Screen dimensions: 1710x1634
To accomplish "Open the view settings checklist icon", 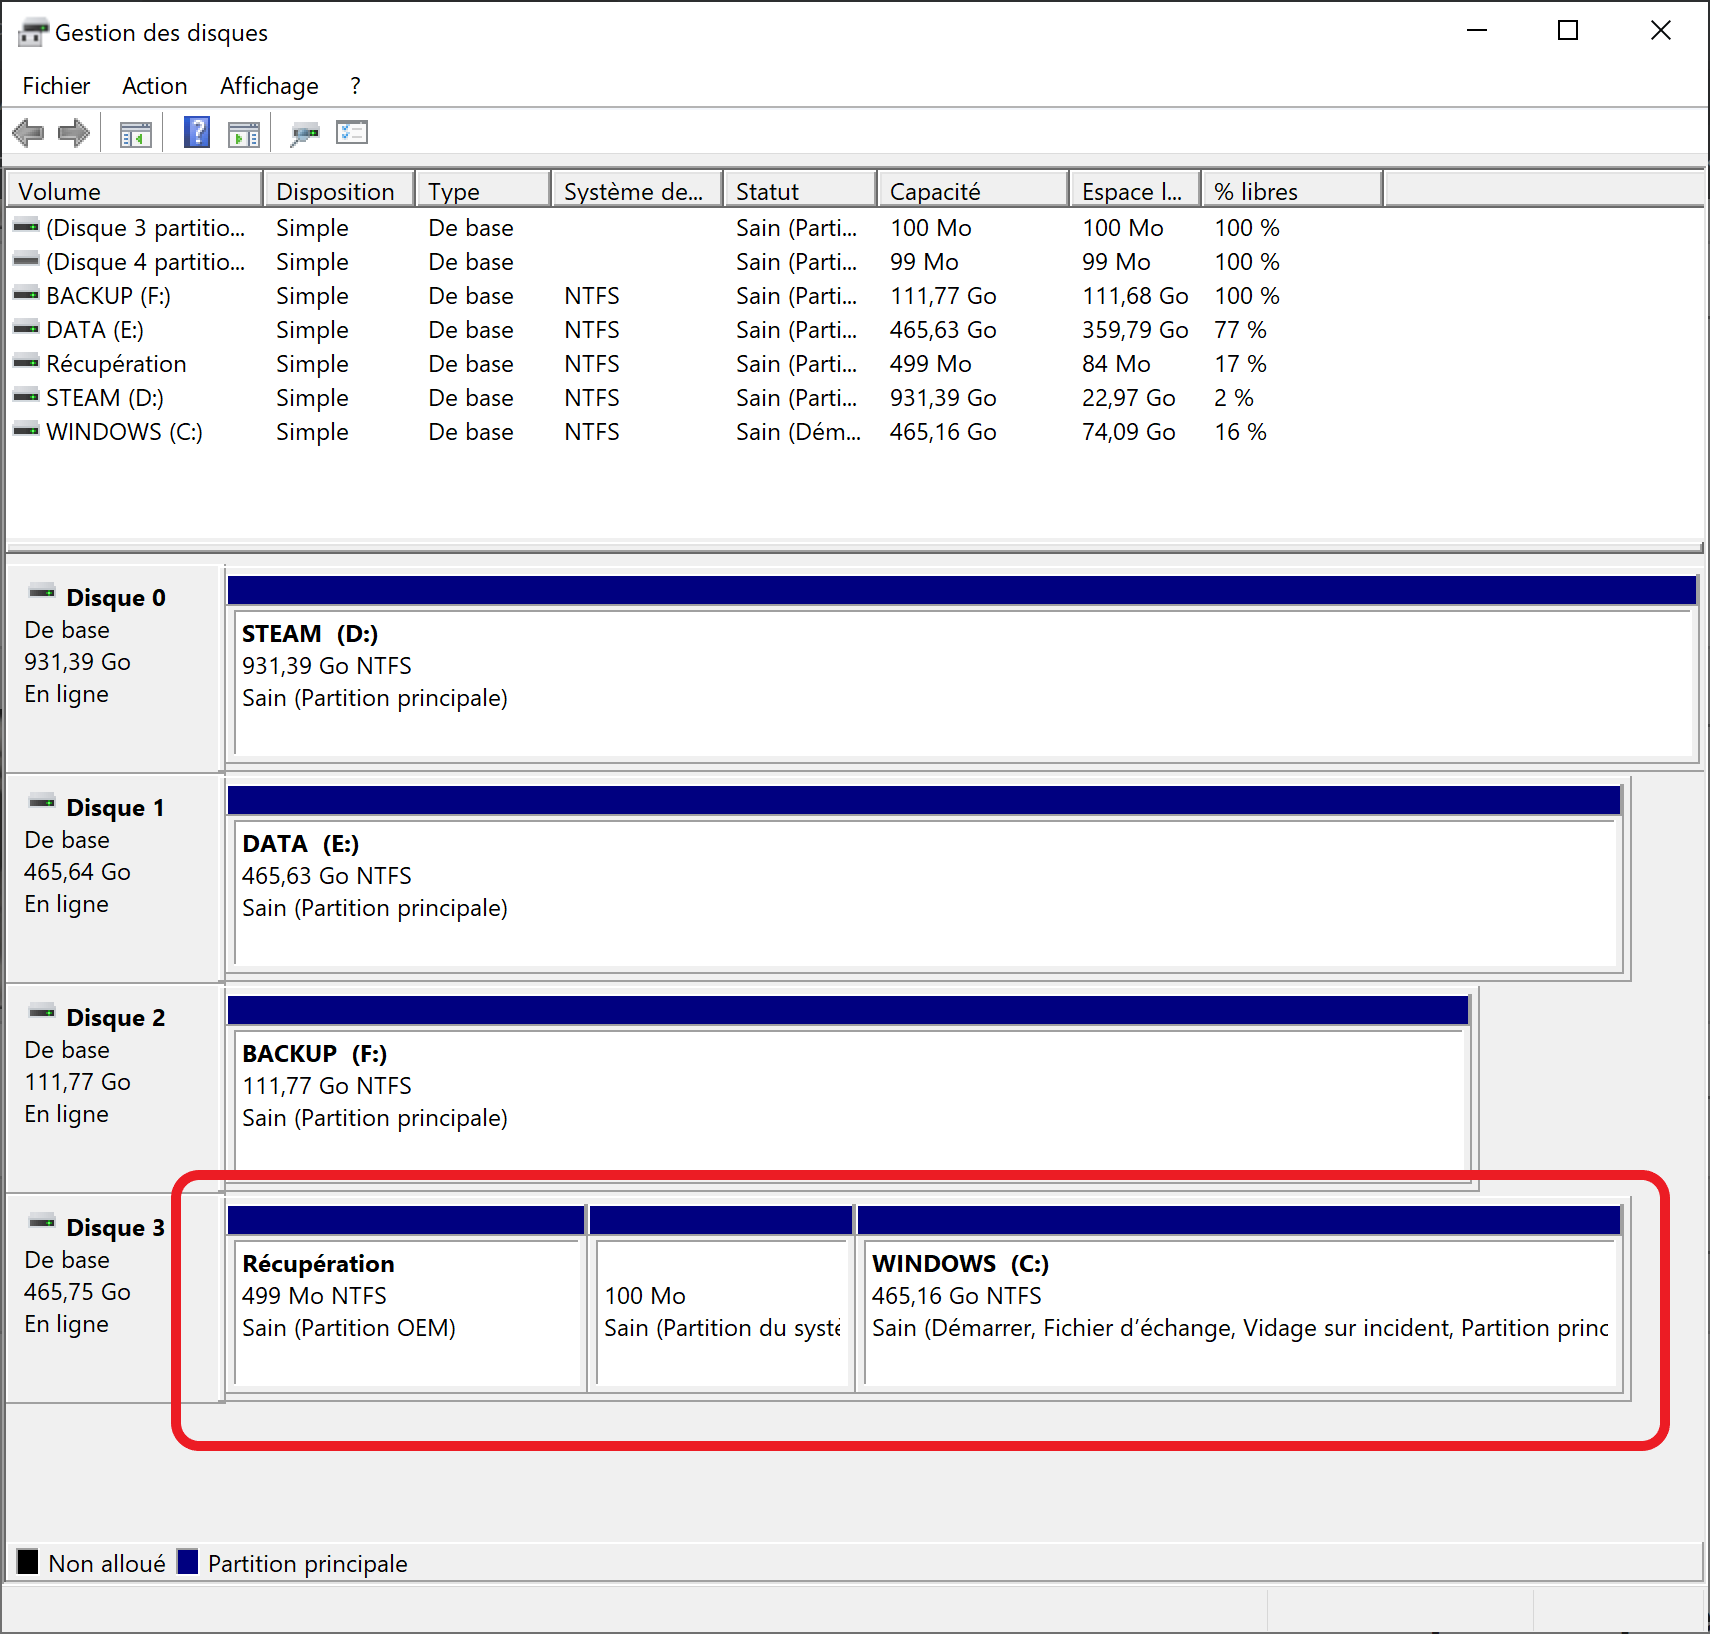I will [352, 132].
